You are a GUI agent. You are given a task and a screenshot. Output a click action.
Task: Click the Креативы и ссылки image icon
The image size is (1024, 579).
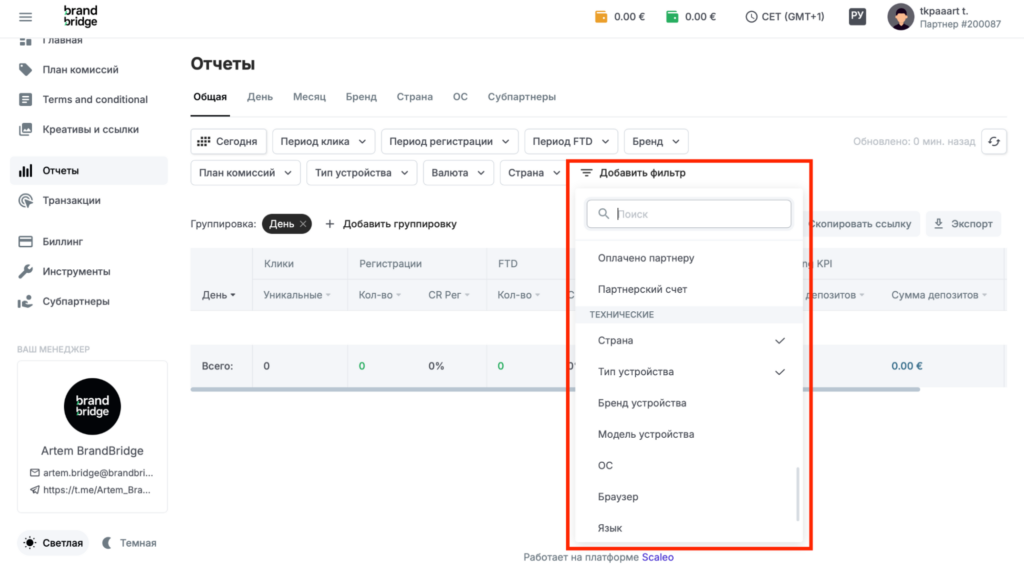click(25, 129)
